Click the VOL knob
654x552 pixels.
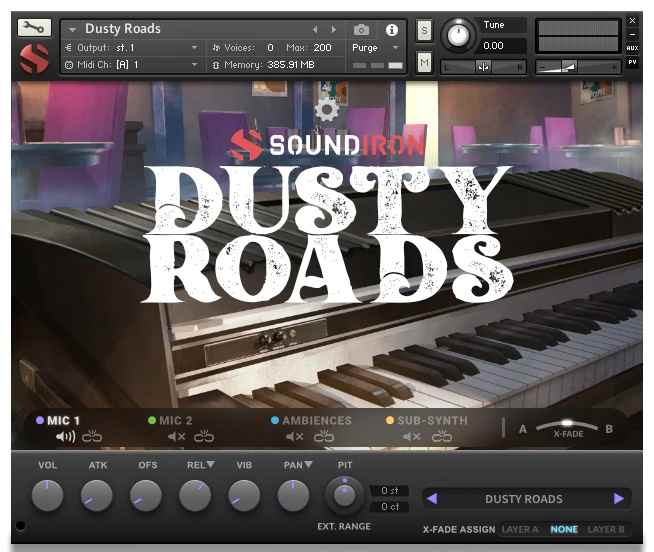coord(47,495)
